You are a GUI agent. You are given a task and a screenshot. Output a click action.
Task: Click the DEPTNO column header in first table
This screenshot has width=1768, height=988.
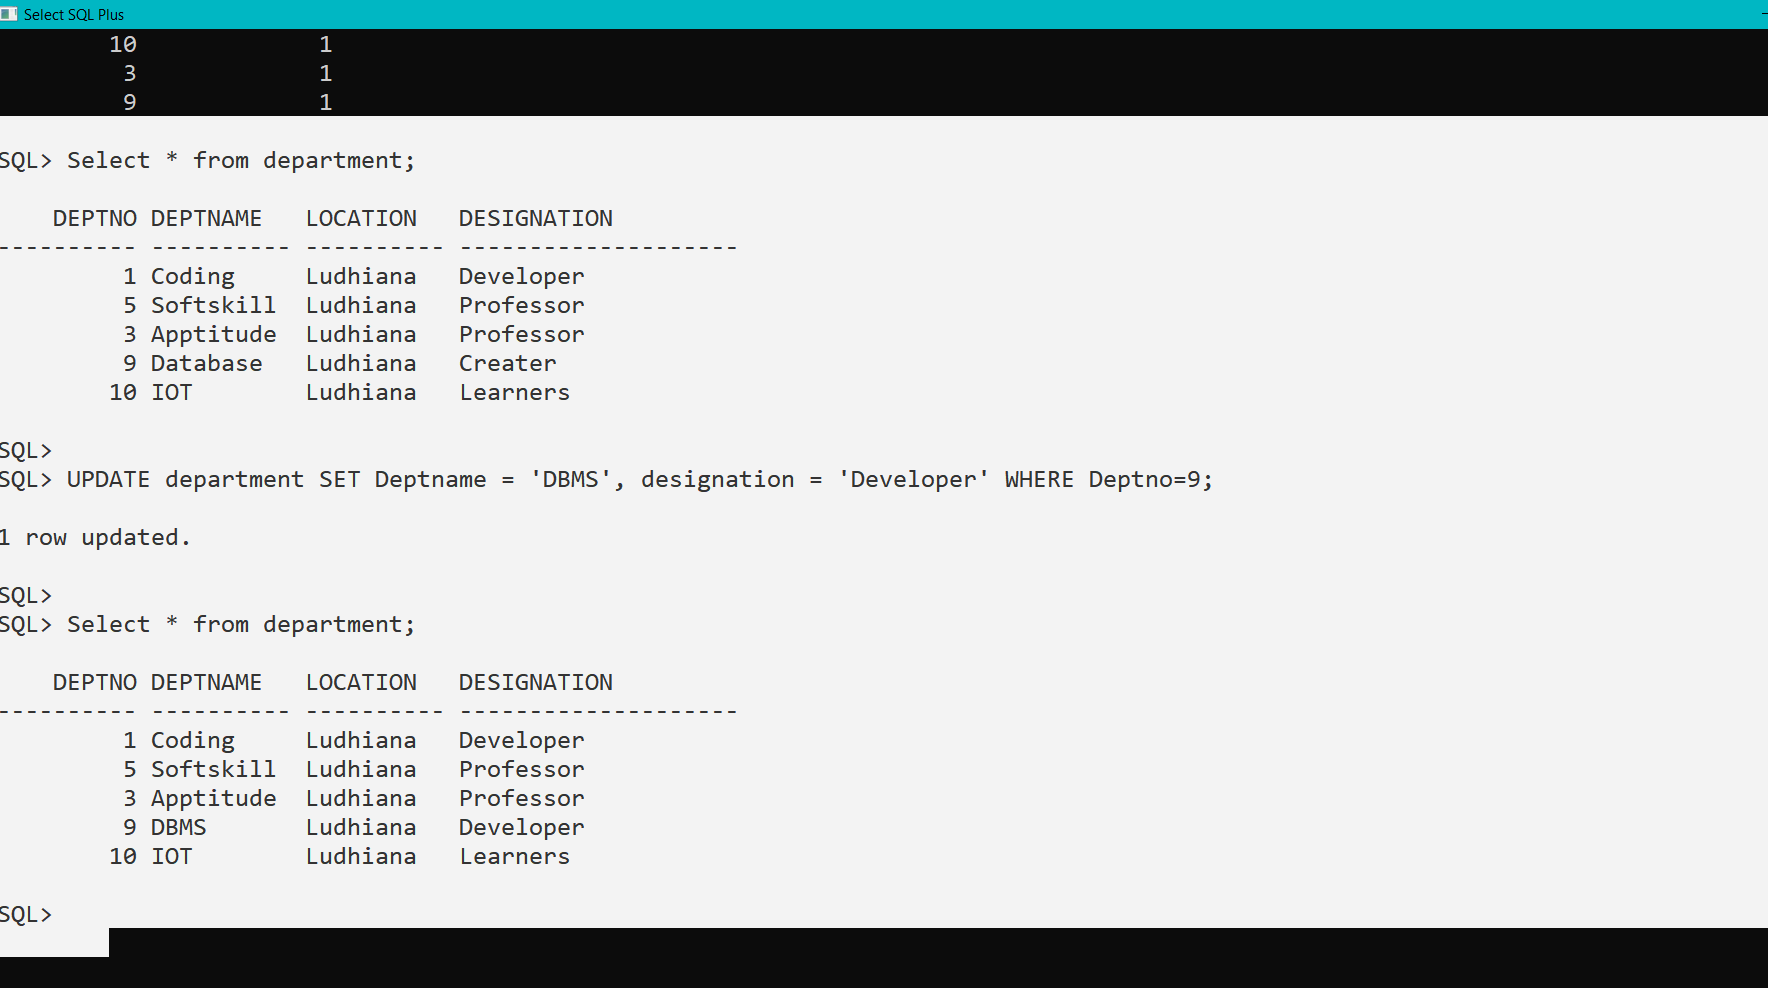click(x=95, y=217)
